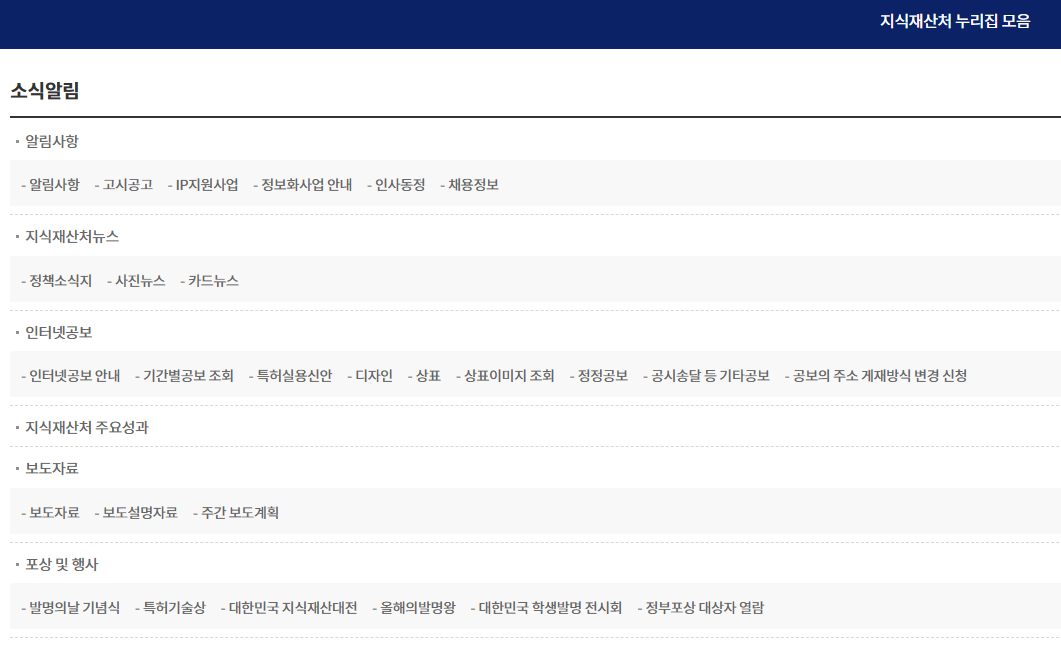Open the 인사동정 page

point(400,185)
